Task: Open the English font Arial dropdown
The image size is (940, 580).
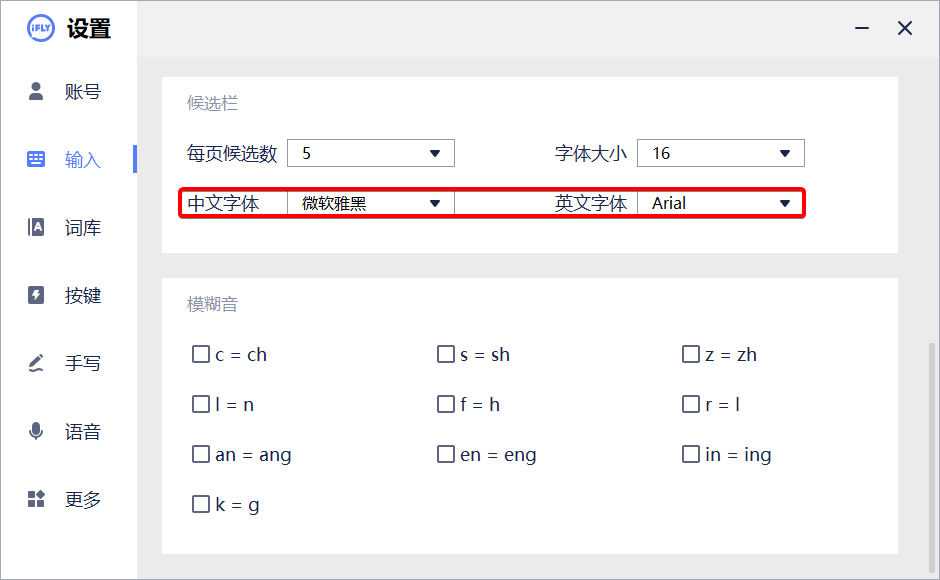Action: pos(721,202)
